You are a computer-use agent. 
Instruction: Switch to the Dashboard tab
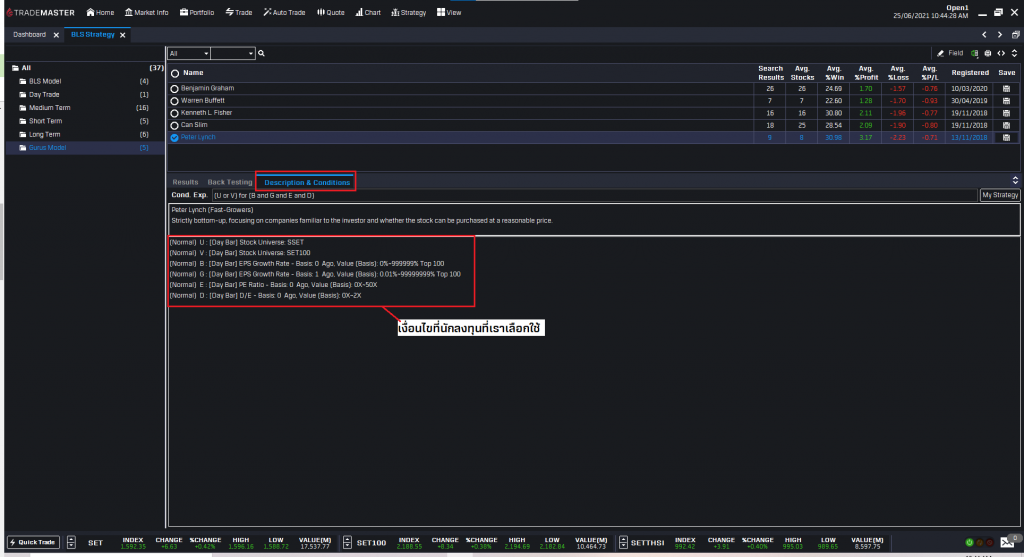pyautogui.click(x=29, y=35)
